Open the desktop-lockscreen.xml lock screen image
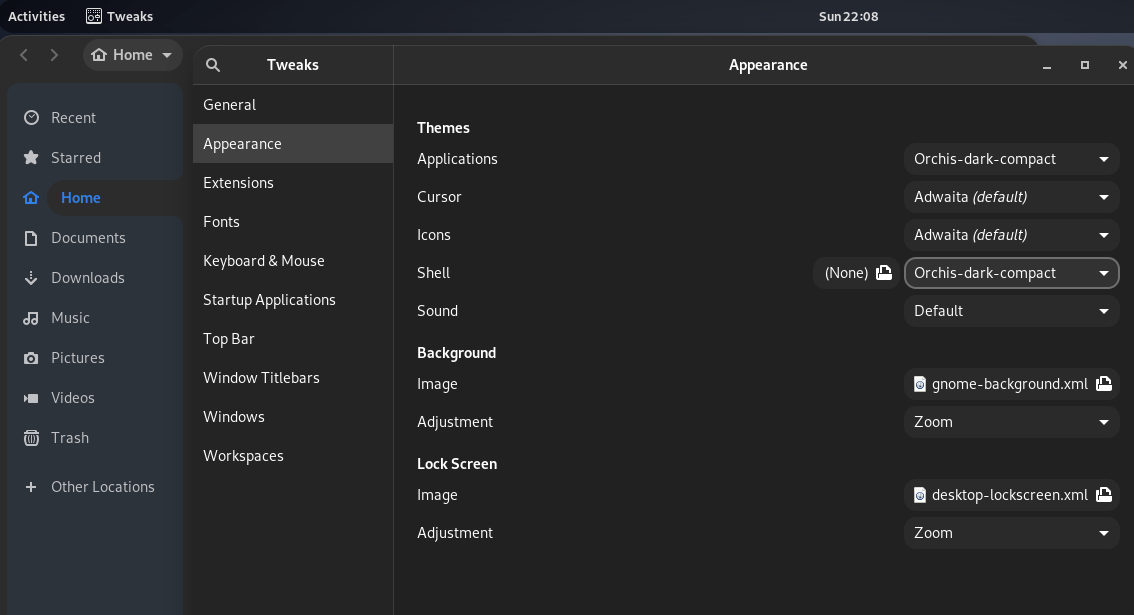This screenshot has width=1134, height=615. (x=1011, y=494)
